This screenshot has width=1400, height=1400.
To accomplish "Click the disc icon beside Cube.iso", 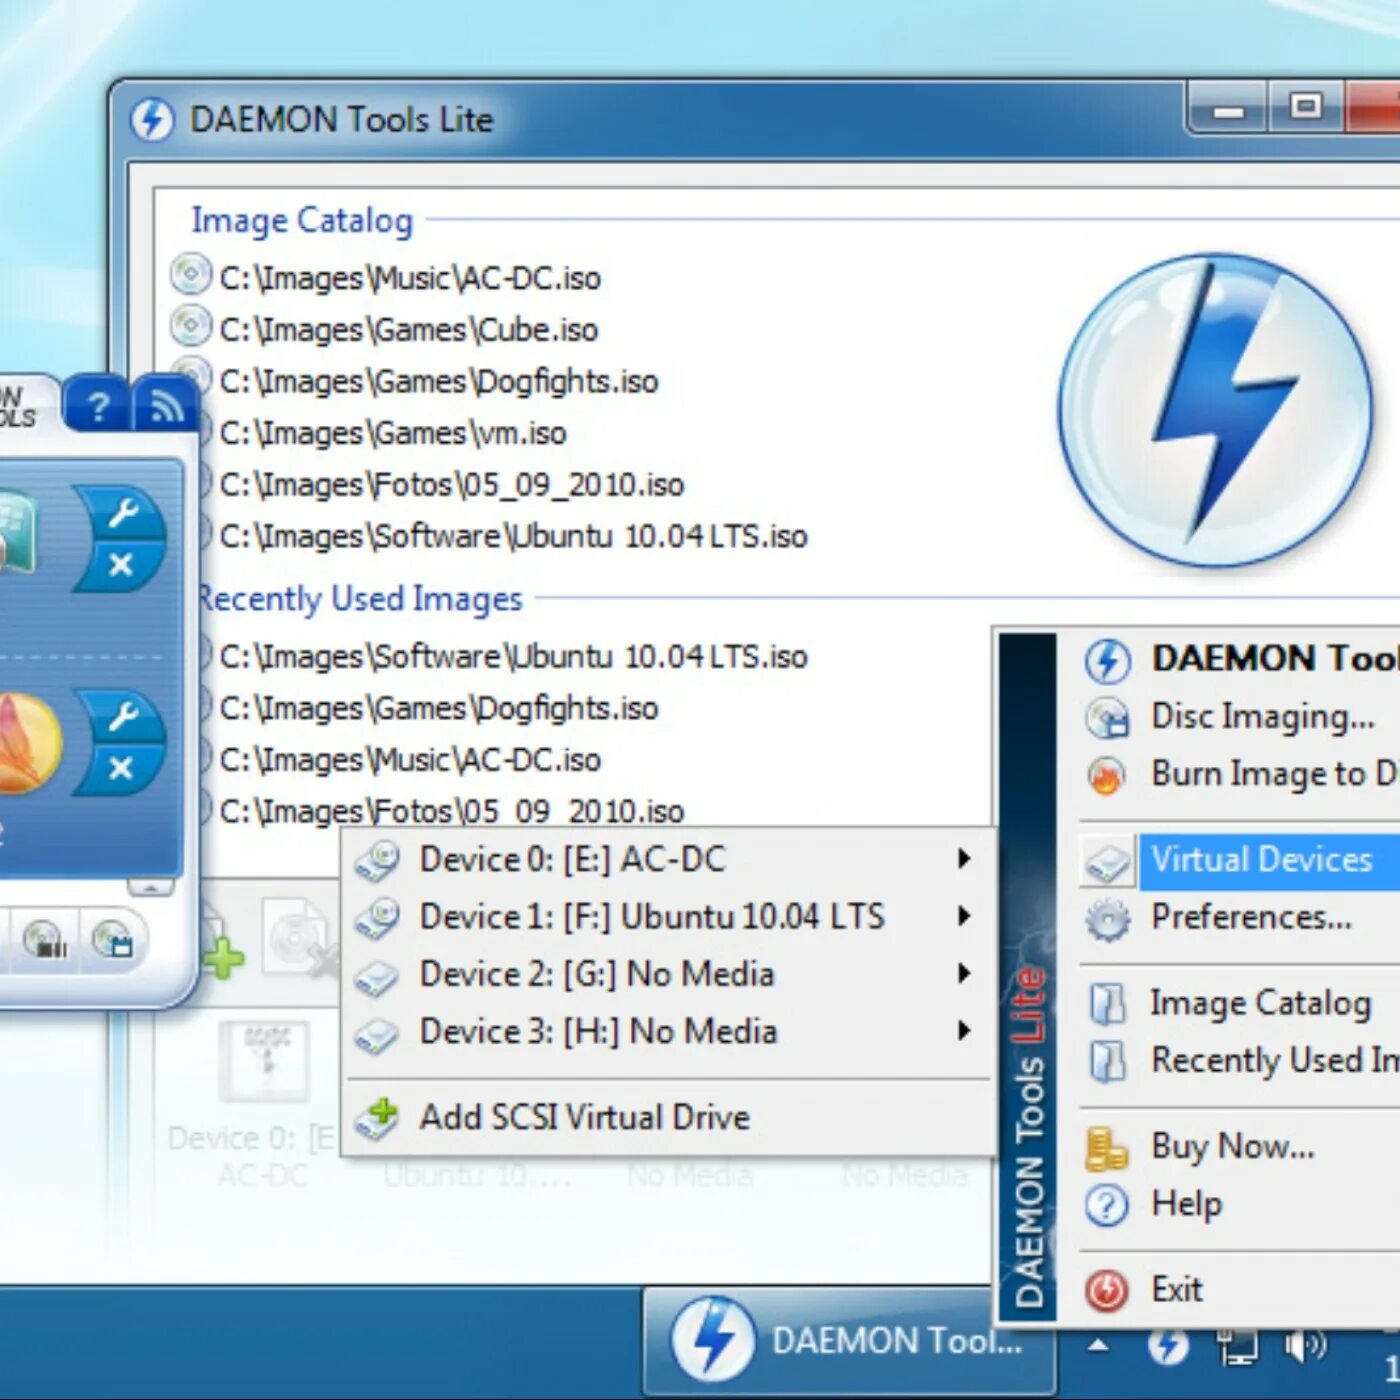I will tap(190, 326).
